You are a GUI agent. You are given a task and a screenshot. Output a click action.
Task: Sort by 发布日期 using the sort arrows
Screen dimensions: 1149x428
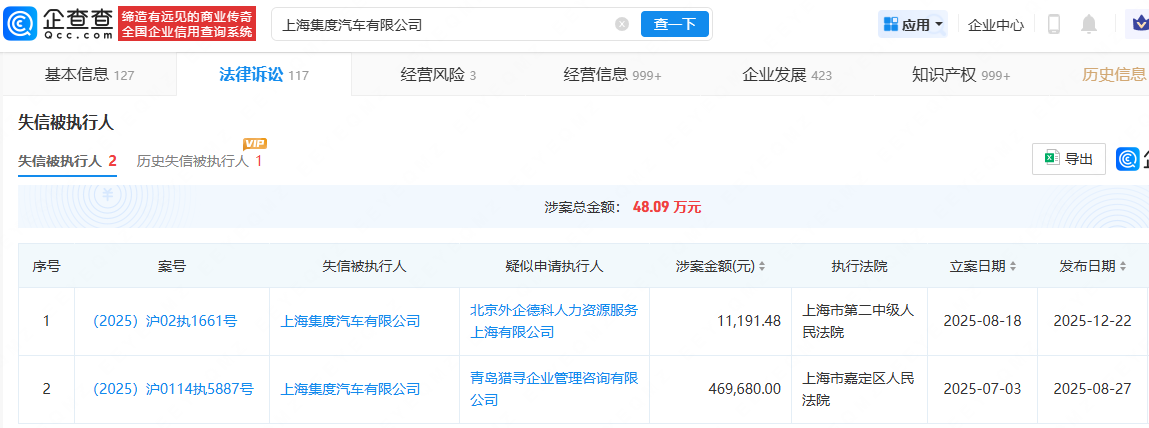point(1123,267)
